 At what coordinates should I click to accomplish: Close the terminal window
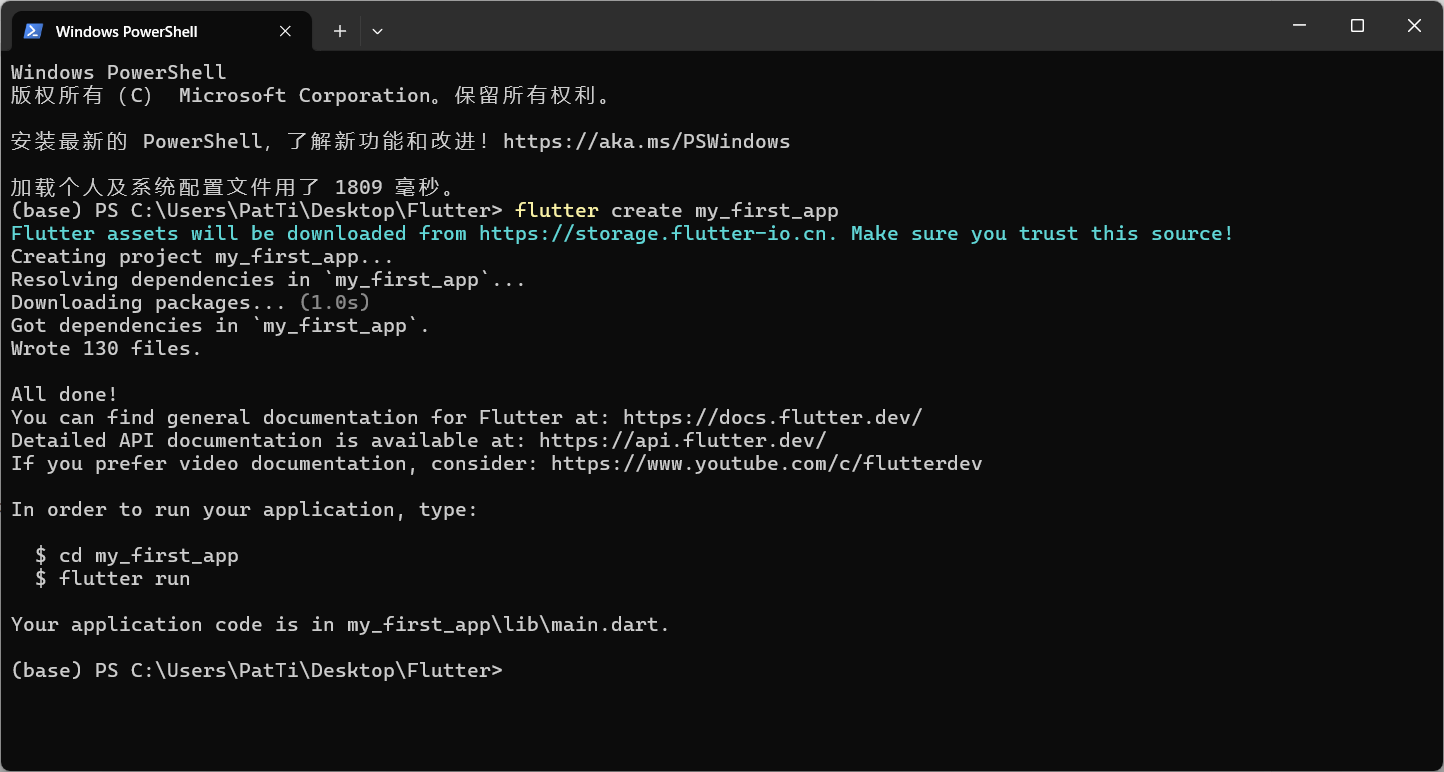point(1414,26)
